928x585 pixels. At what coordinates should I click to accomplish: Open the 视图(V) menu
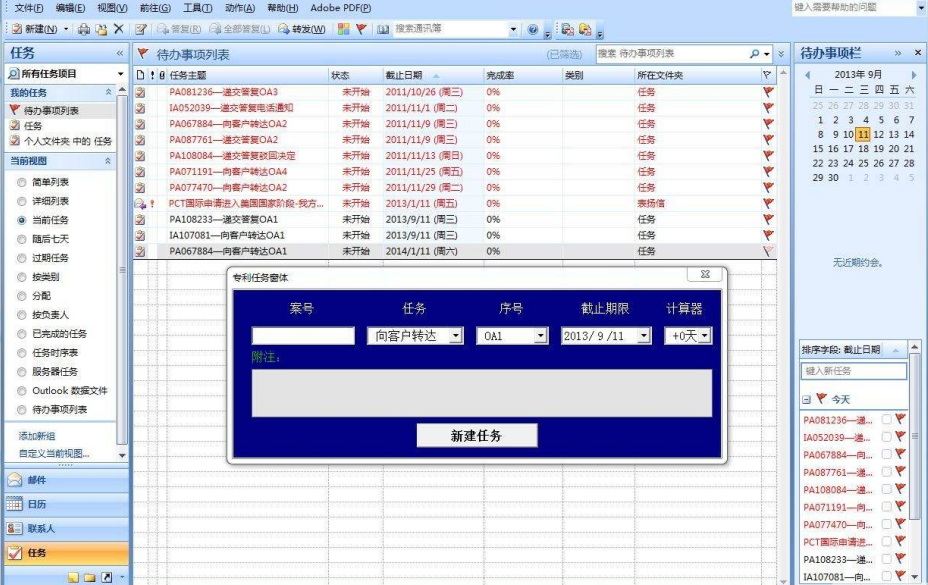[x=112, y=8]
